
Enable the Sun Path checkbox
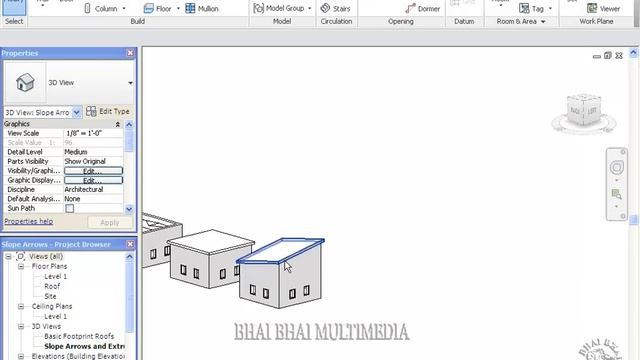tap(70, 209)
